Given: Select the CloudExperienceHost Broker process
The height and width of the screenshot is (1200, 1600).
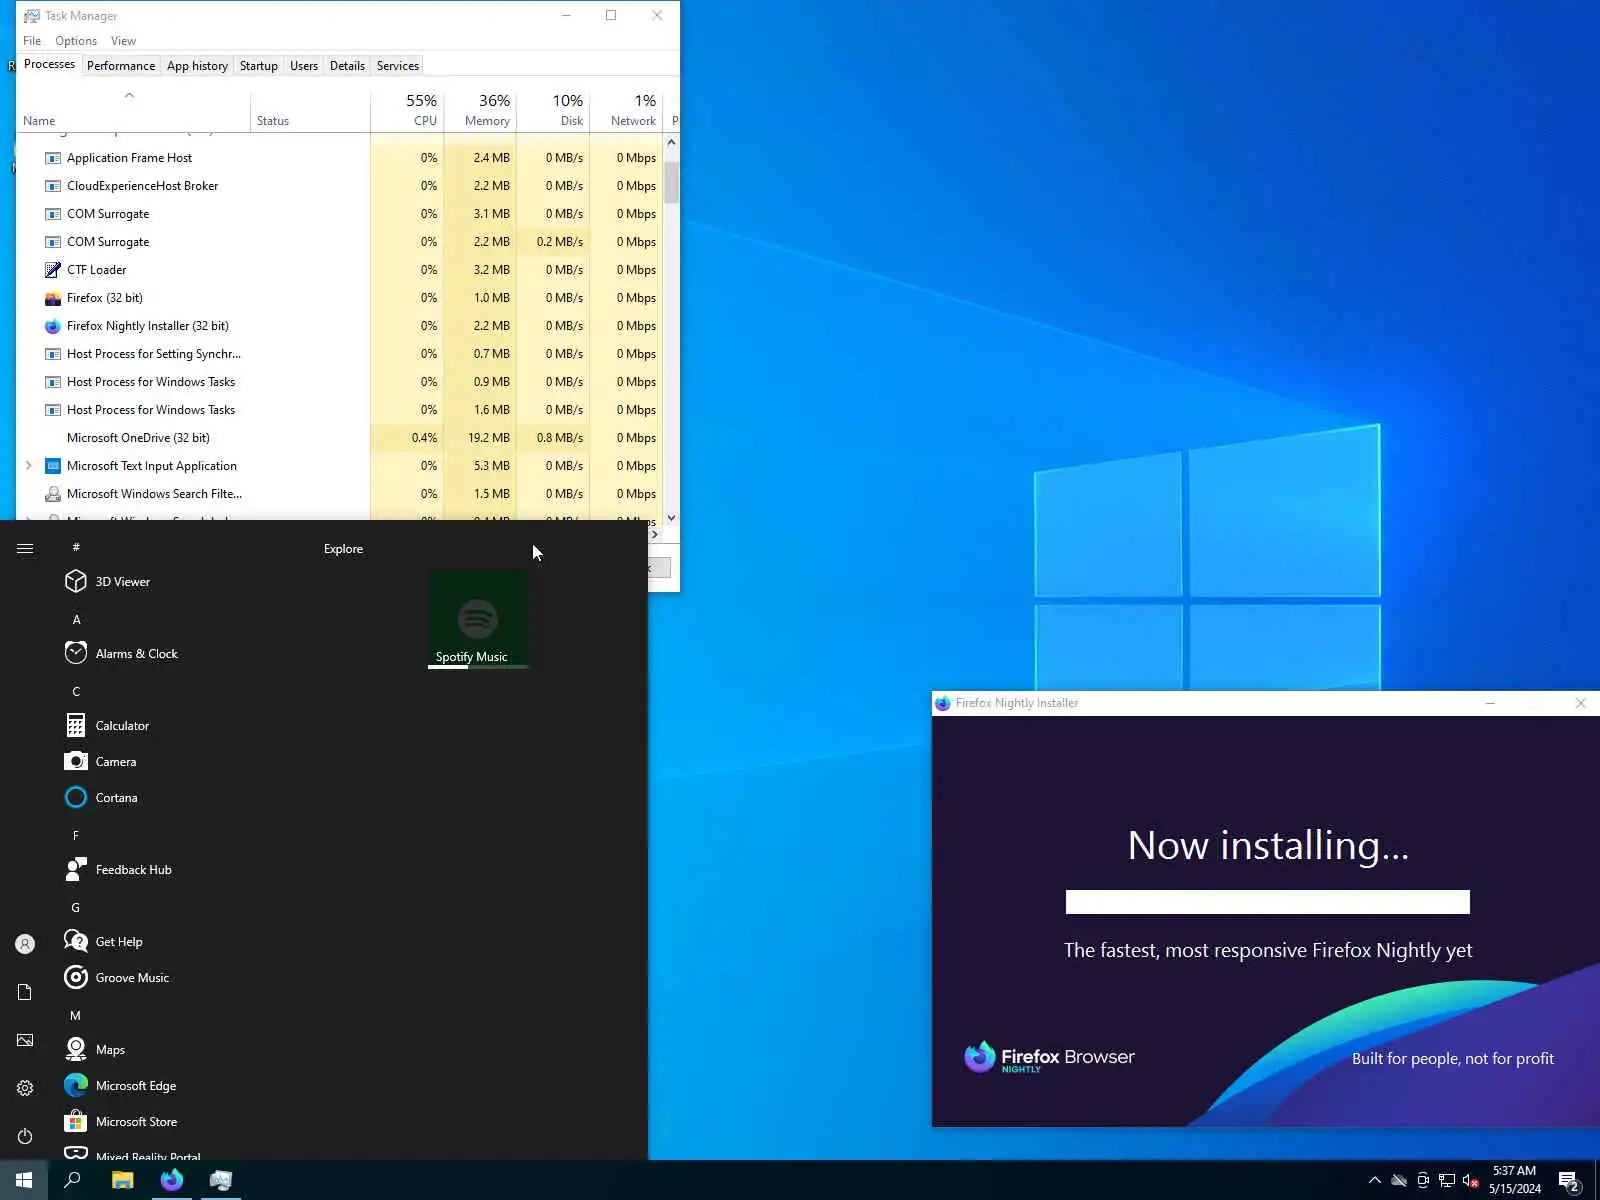Looking at the screenshot, I should pyautogui.click(x=340, y=186).
